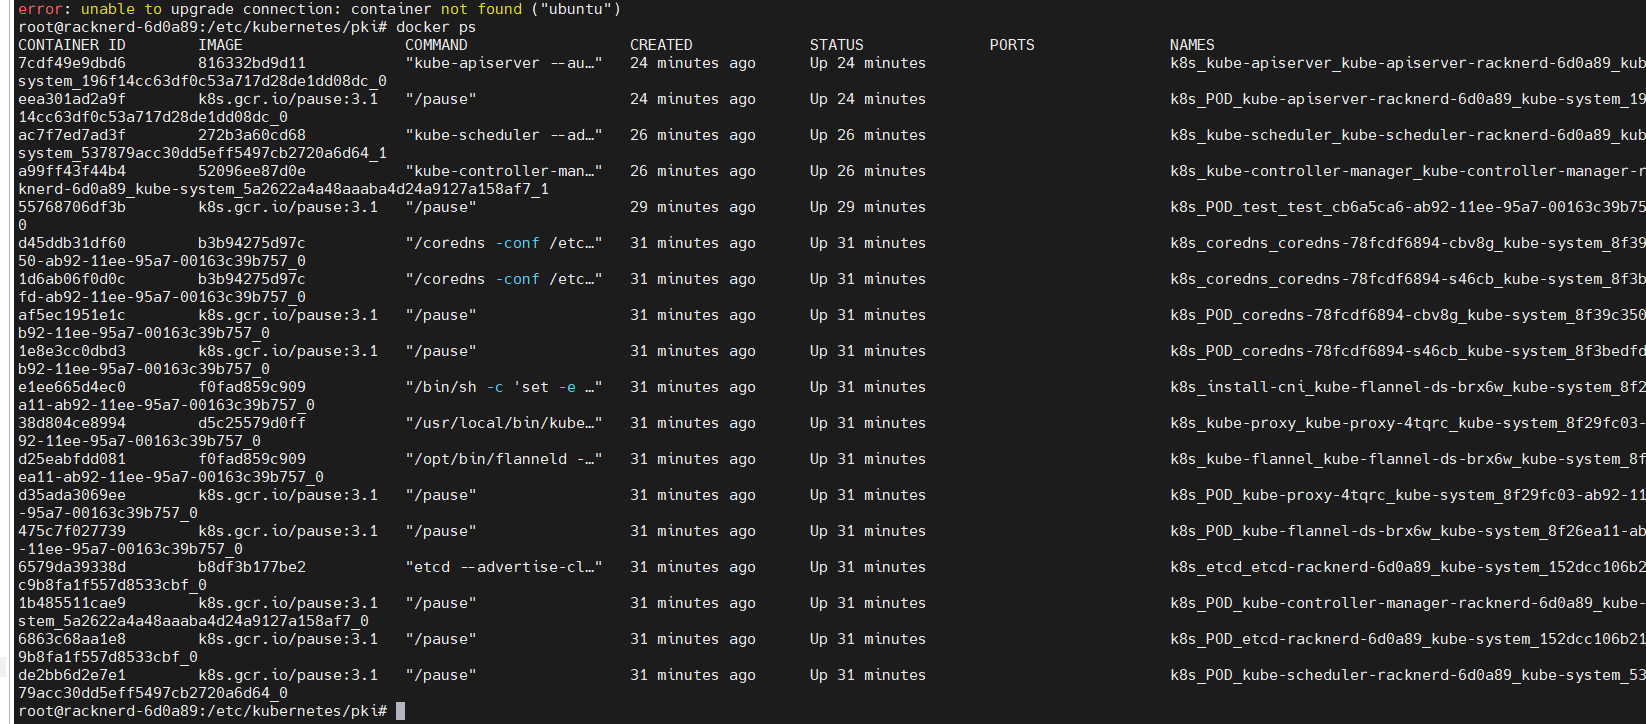The height and width of the screenshot is (724, 1646).
Task: Click image hash 52096ee87d0e
Action: (x=252, y=171)
